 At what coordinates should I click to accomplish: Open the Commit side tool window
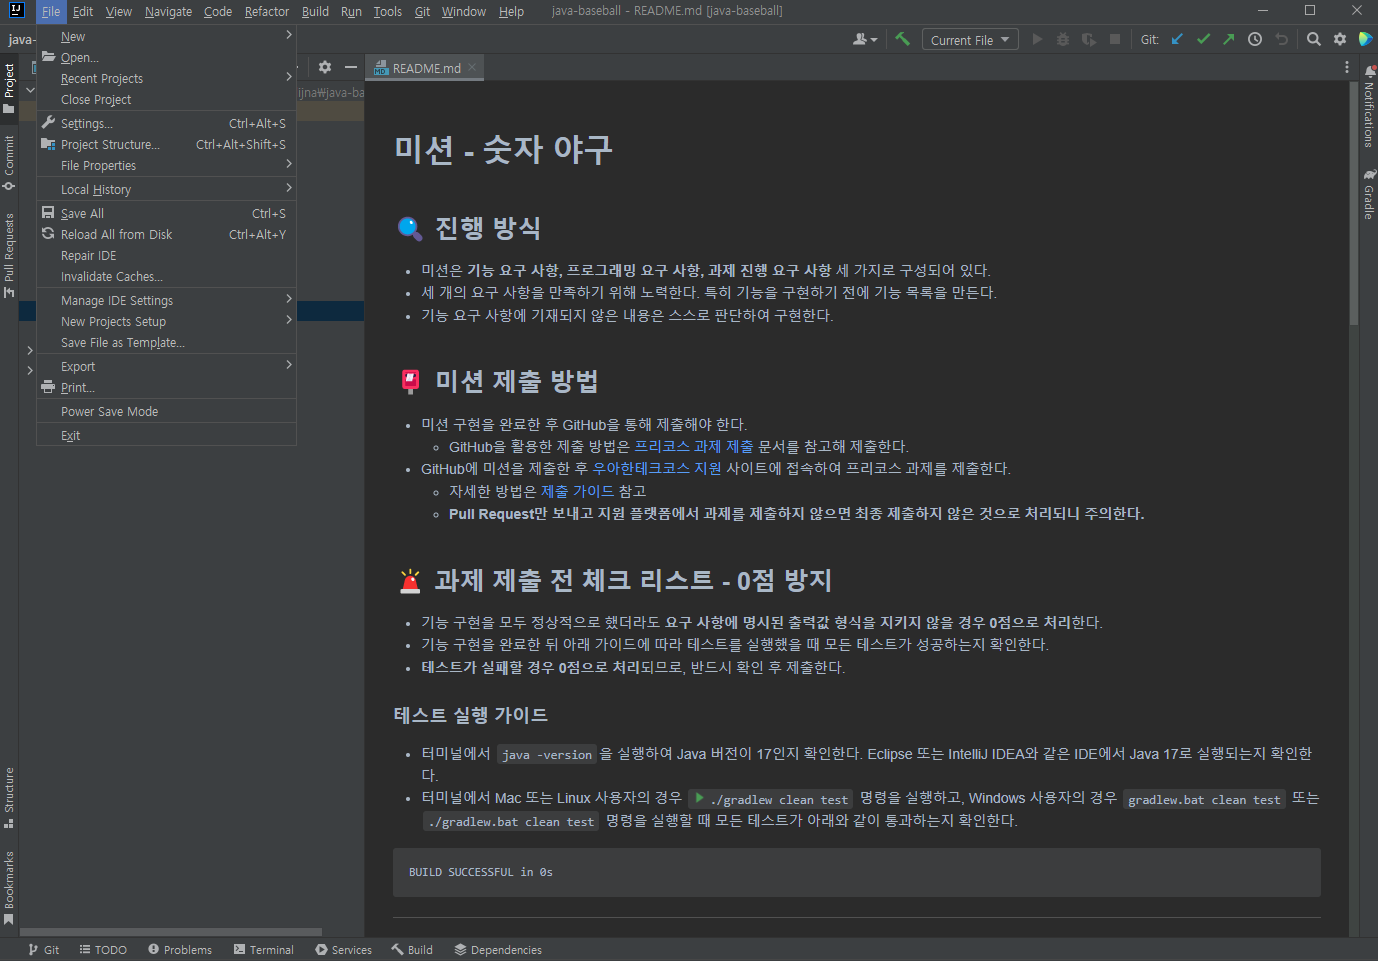tap(9, 162)
